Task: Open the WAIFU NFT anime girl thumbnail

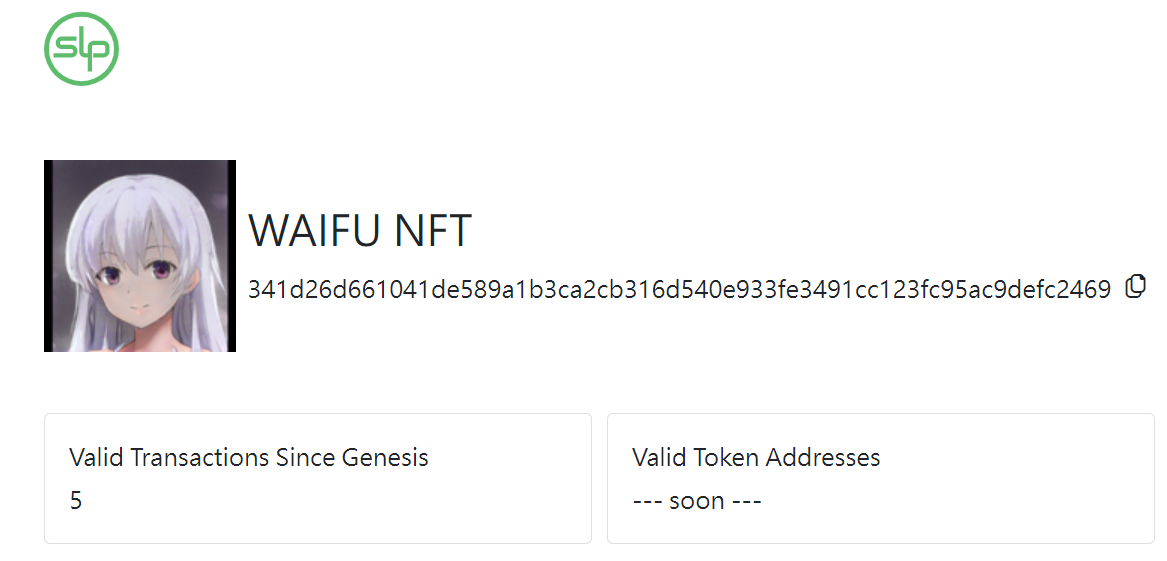Action: coord(140,256)
